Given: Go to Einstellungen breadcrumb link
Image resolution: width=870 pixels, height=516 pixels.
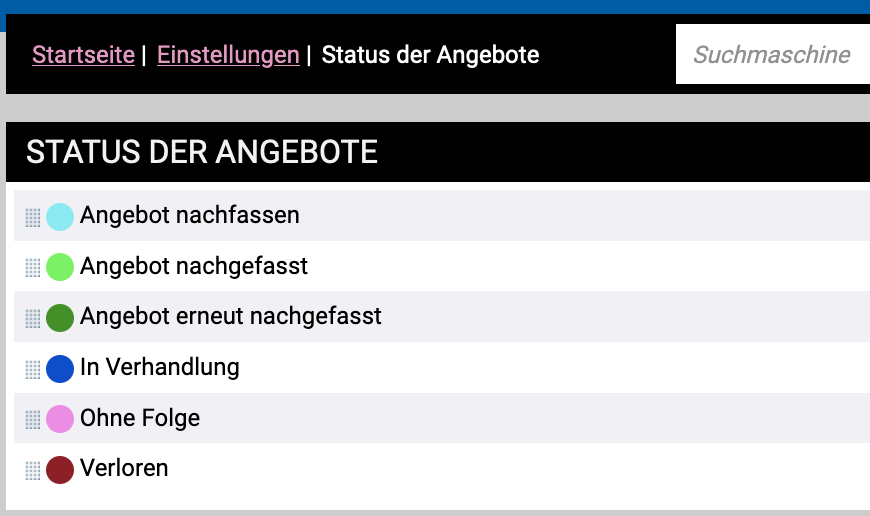Looking at the screenshot, I should click(228, 55).
